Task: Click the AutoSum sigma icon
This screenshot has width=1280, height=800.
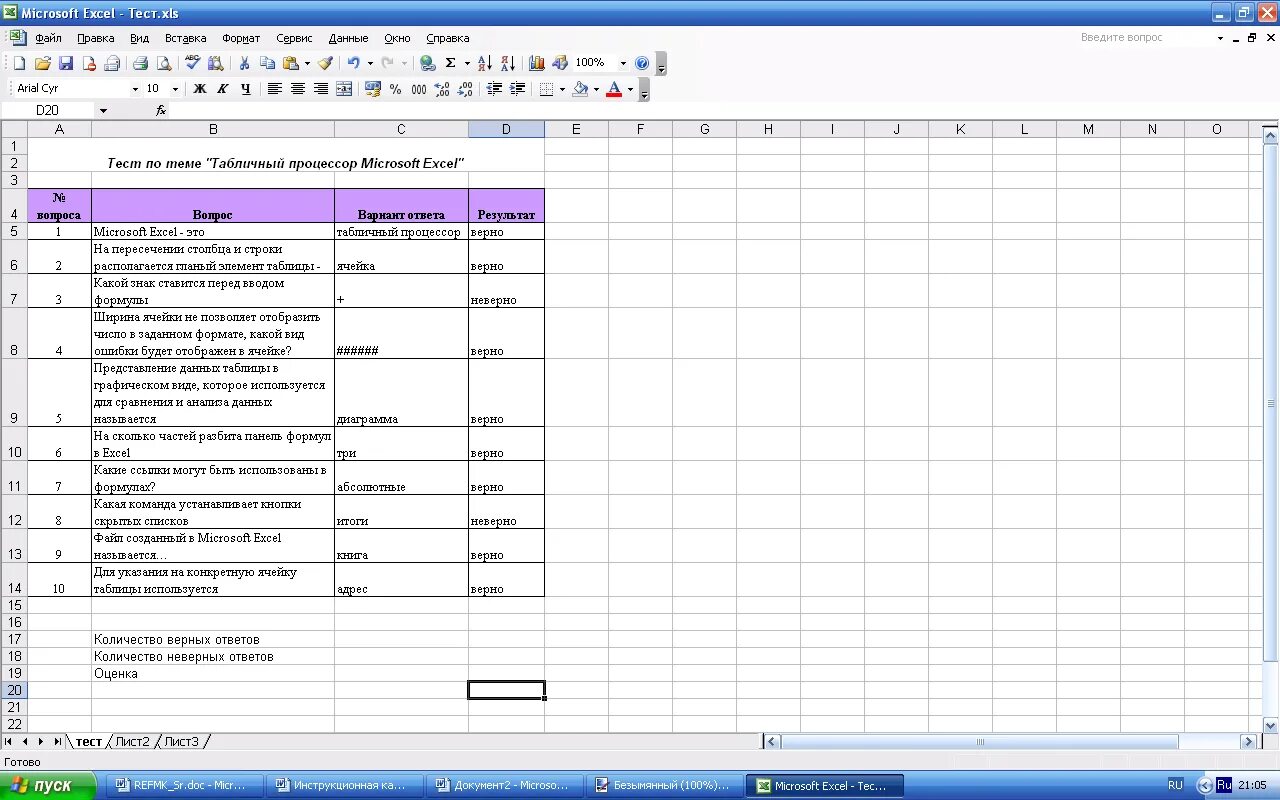Action: tap(450, 63)
